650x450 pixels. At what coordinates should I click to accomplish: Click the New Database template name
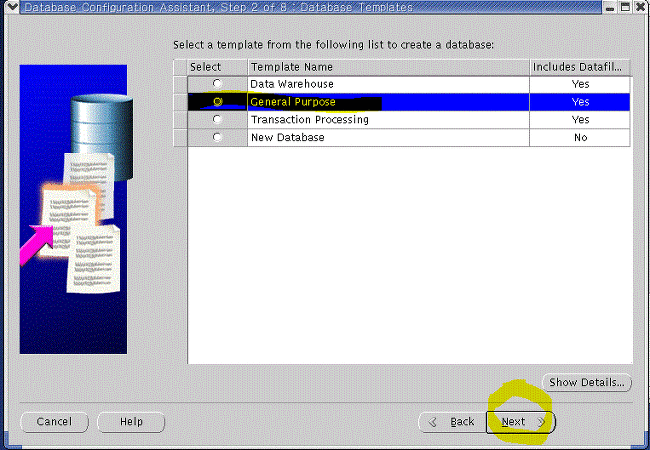click(288, 138)
